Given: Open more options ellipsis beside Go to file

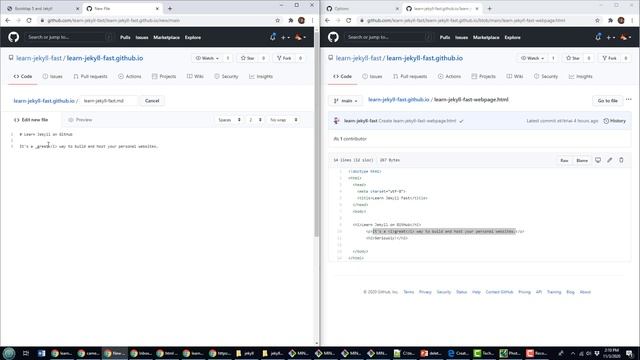Looking at the screenshot, I should (629, 99).
